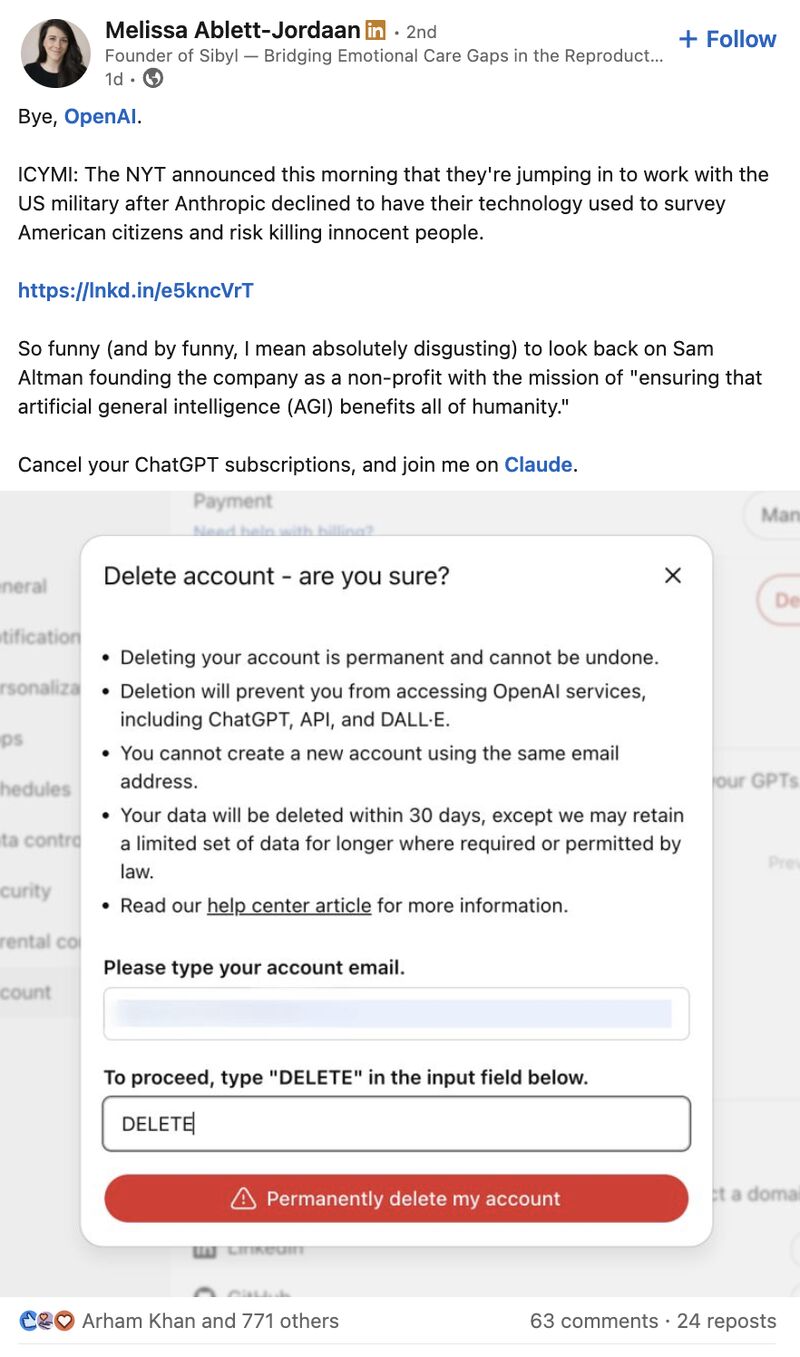Screen dimensions: 800x1357
Task: Open the OpenAI mention link
Action: click(x=100, y=117)
